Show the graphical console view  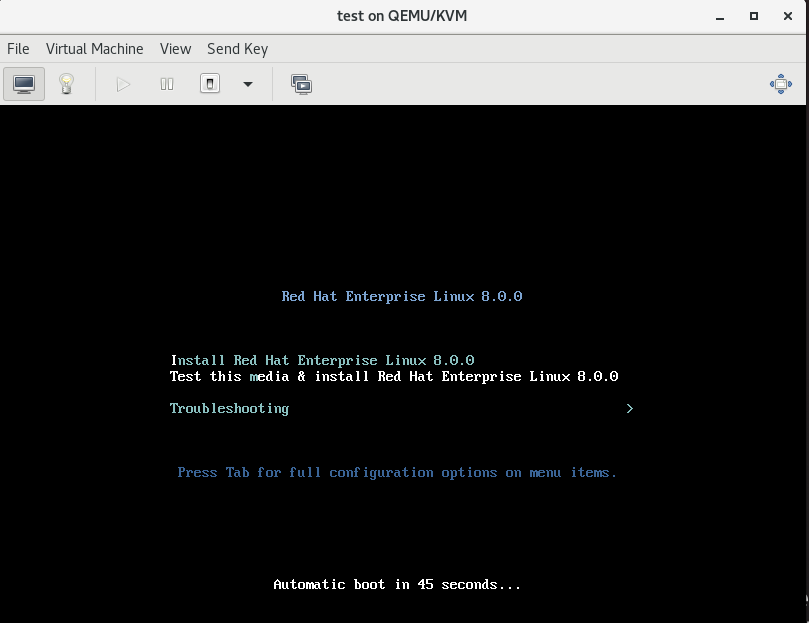point(24,84)
